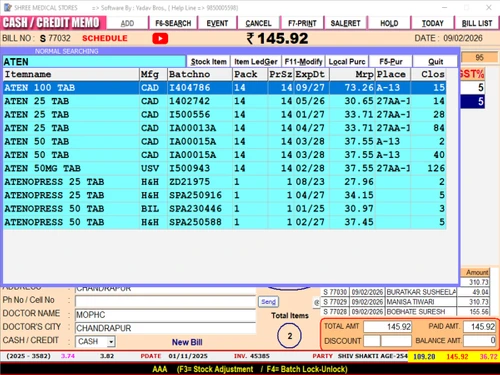500x375 pixels.
Task: Open bill S 77028 BOBHATE SURESH
Action: pyautogui.click(x=405, y=312)
